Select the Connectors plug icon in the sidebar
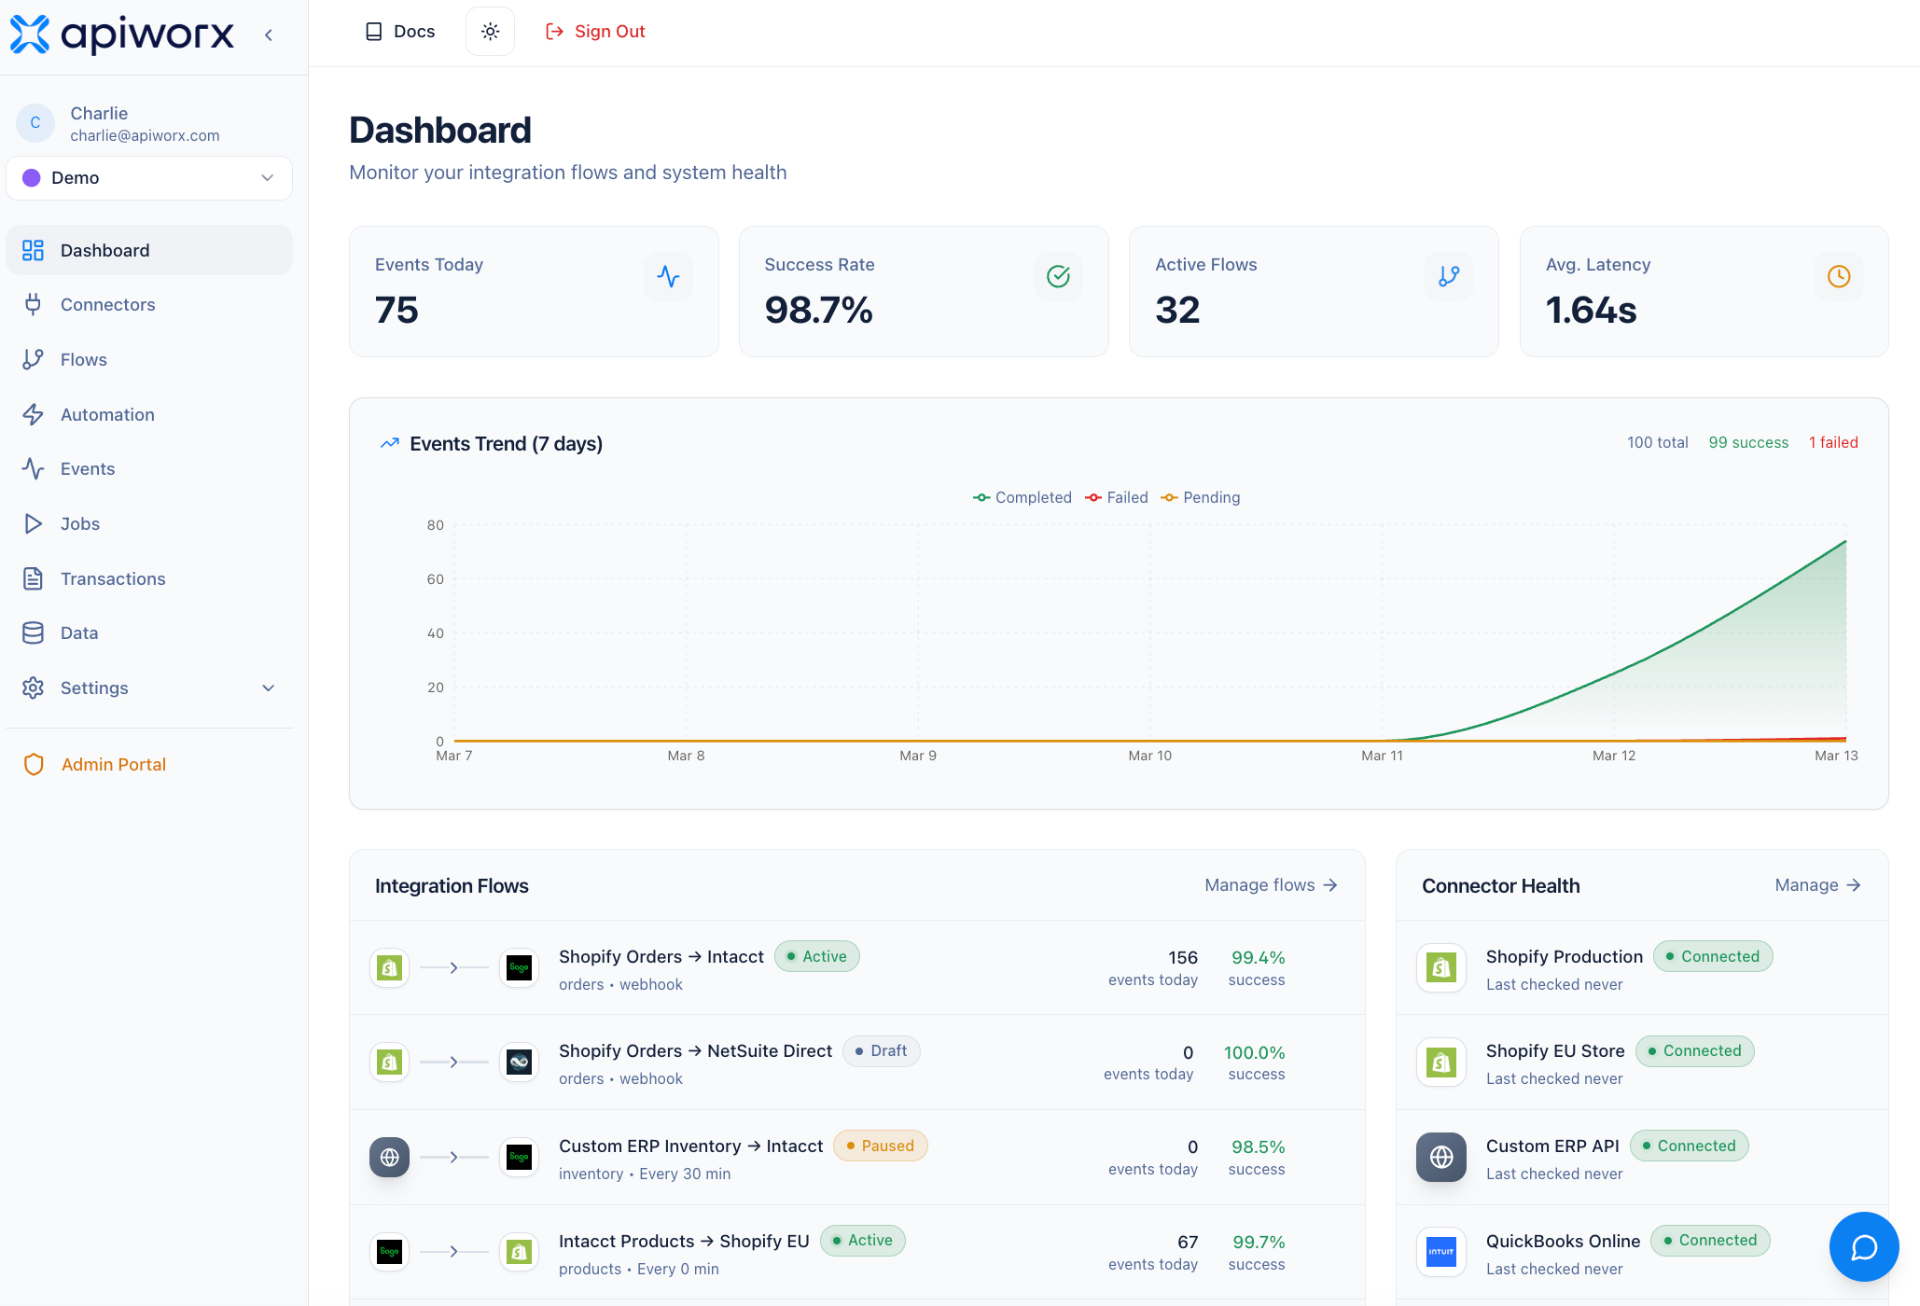The image size is (1920, 1306). [33, 304]
